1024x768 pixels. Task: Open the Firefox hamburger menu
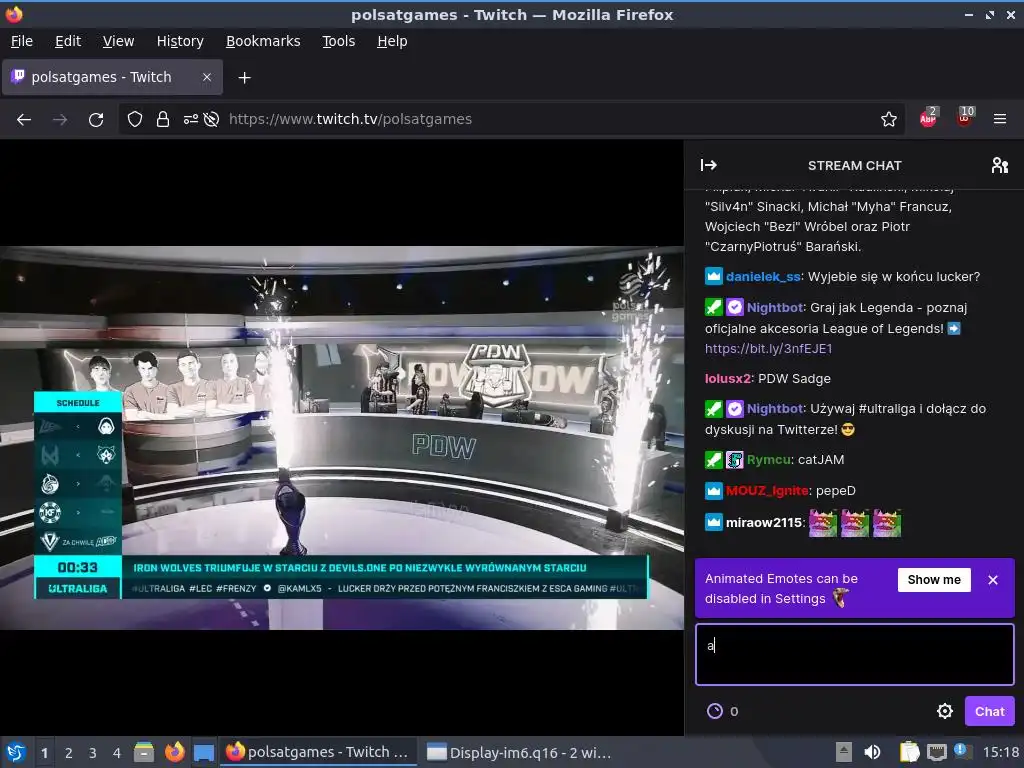click(x=999, y=119)
